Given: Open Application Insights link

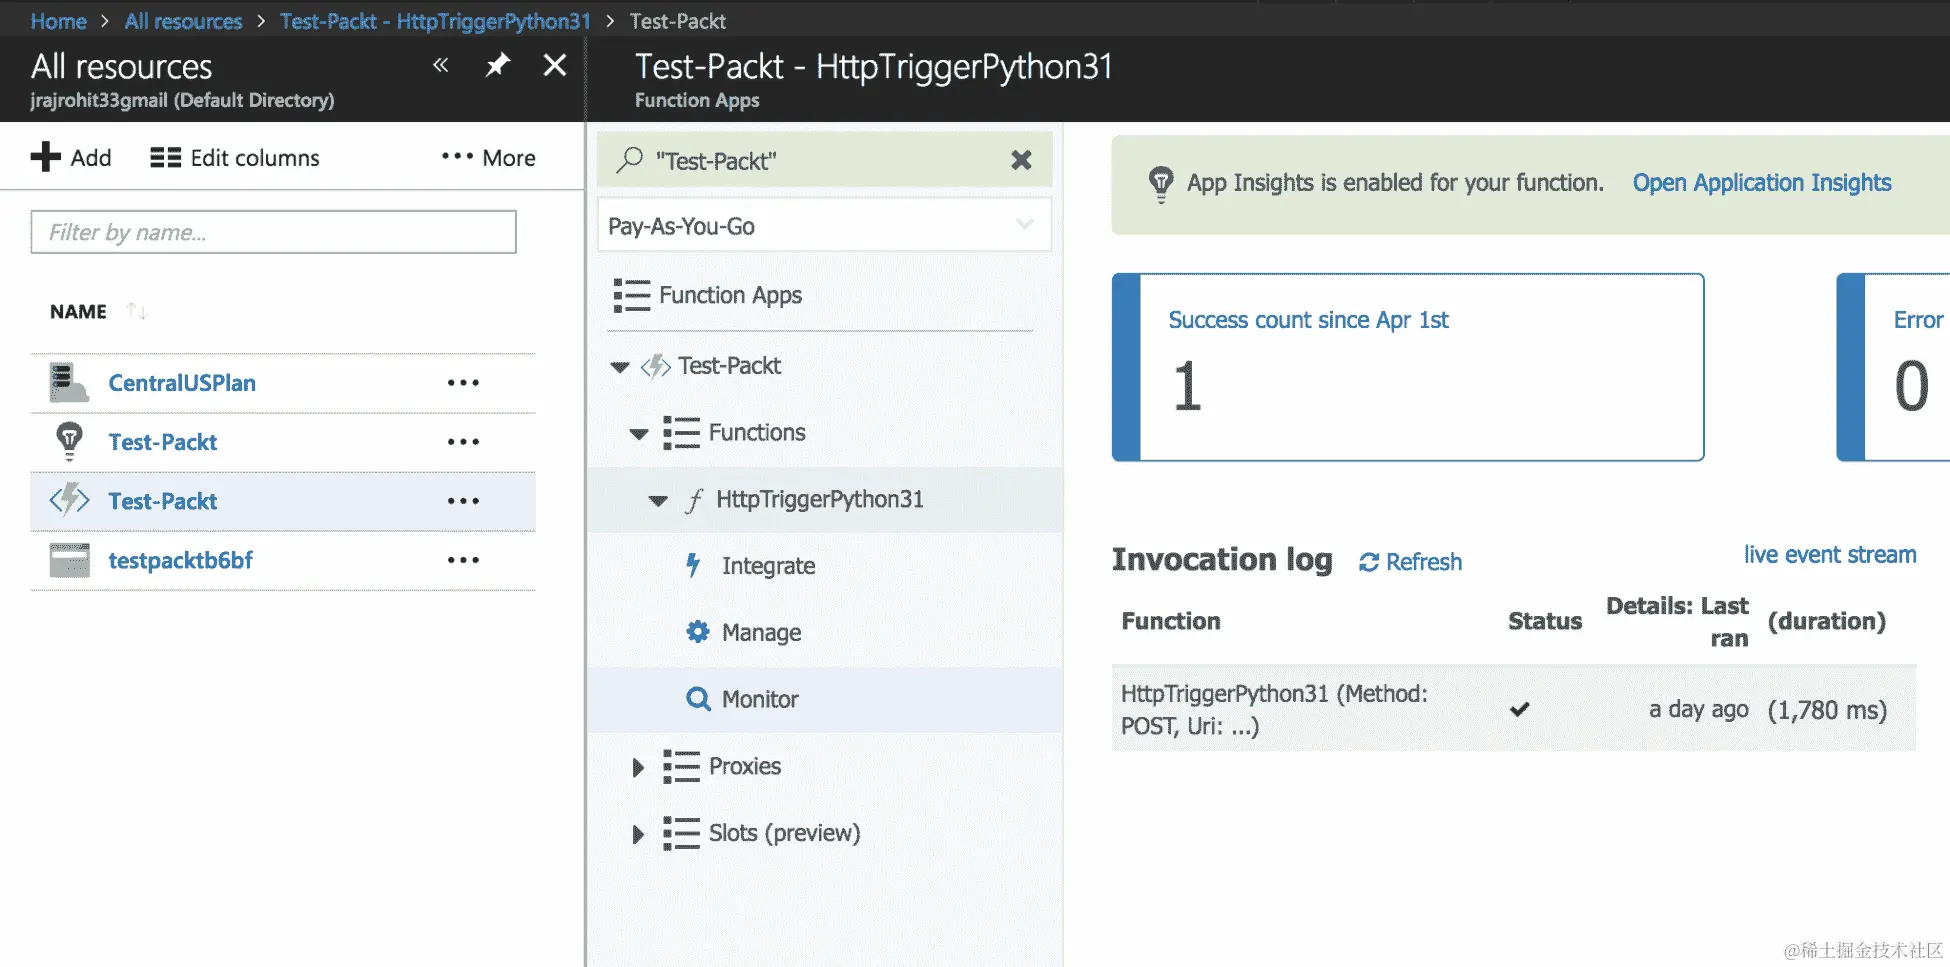Looking at the screenshot, I should 1761,183.
